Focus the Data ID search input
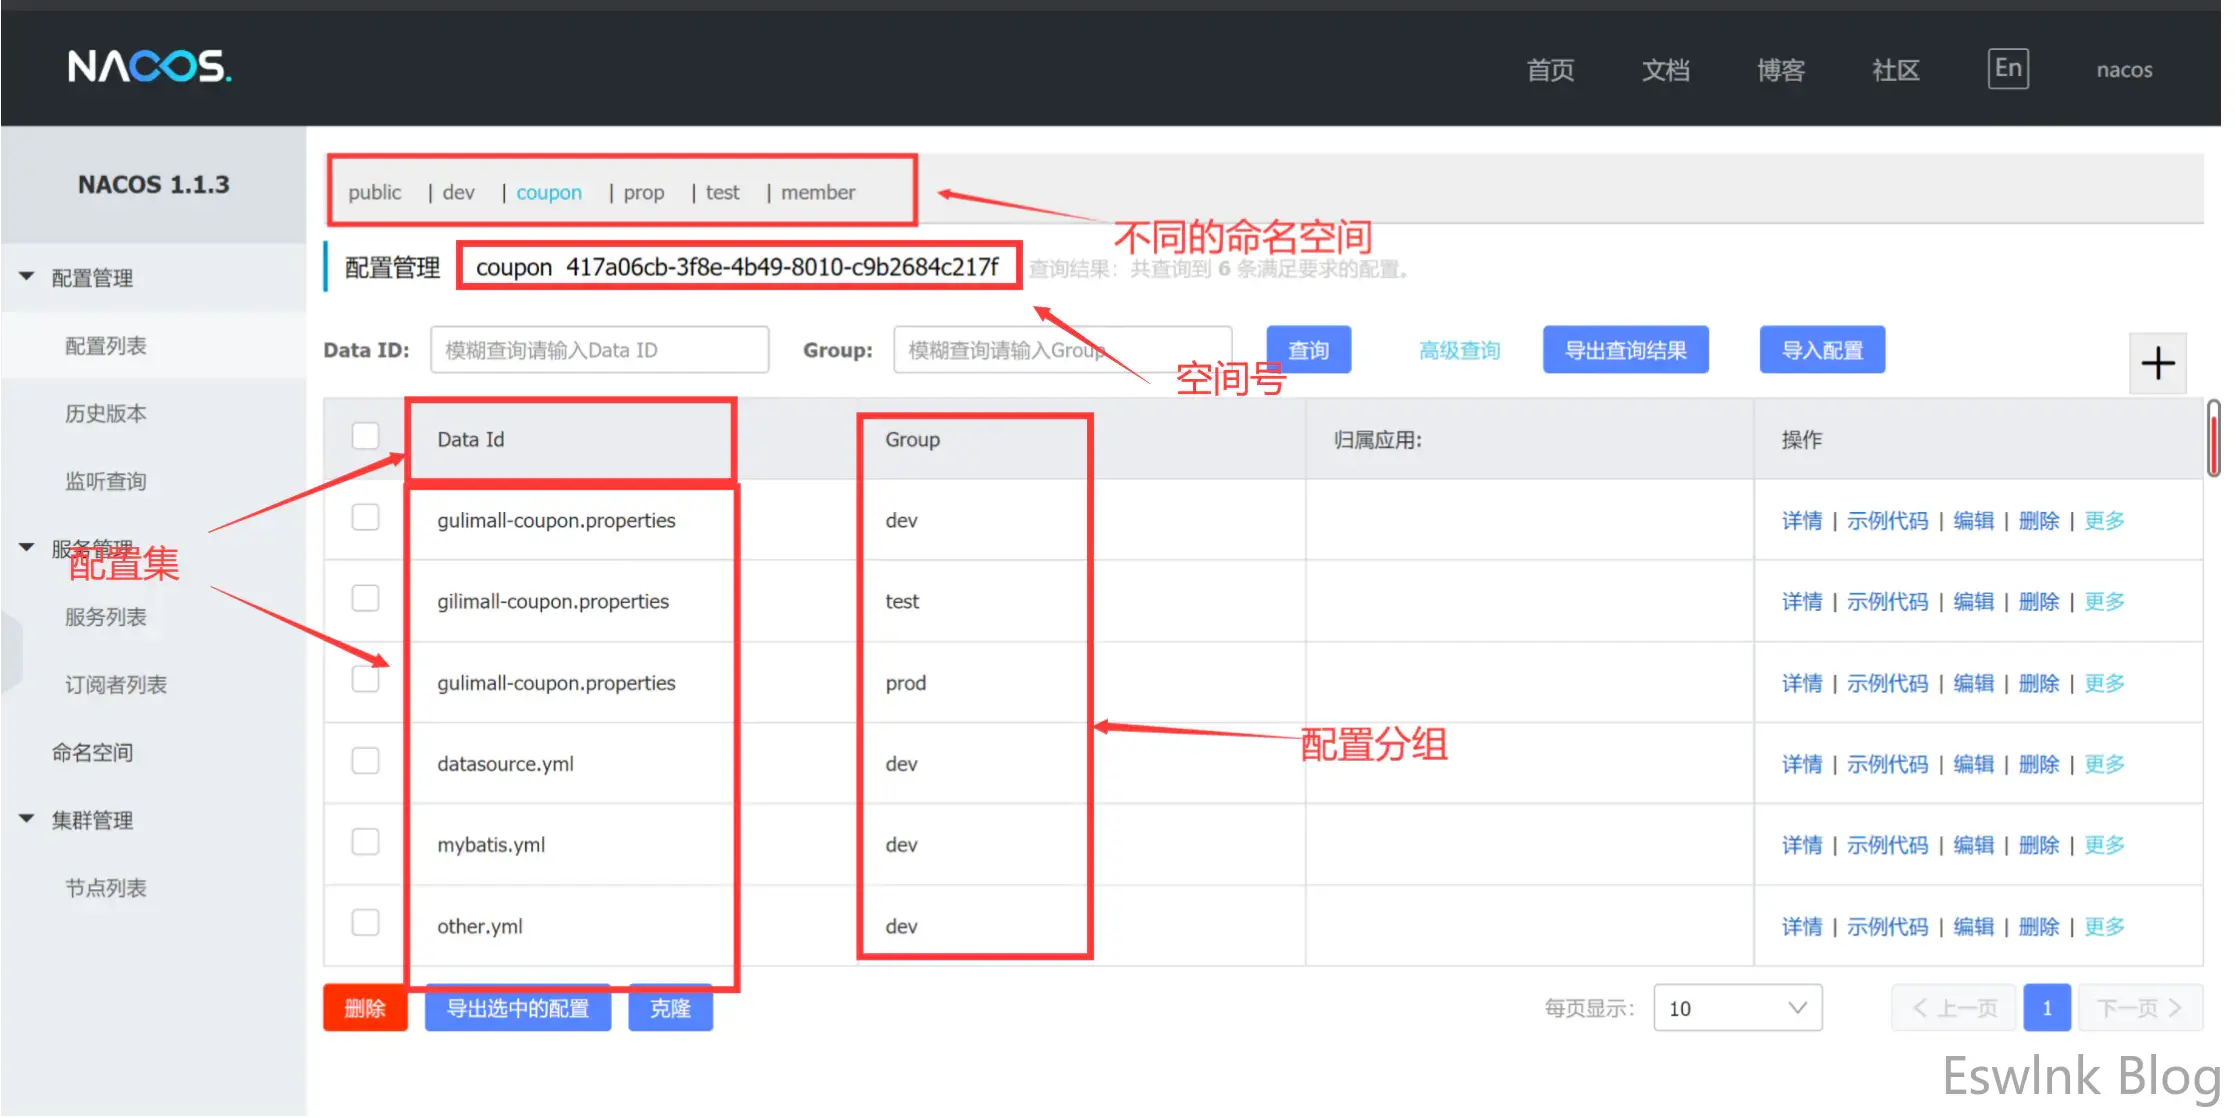 tap(599, 350)
